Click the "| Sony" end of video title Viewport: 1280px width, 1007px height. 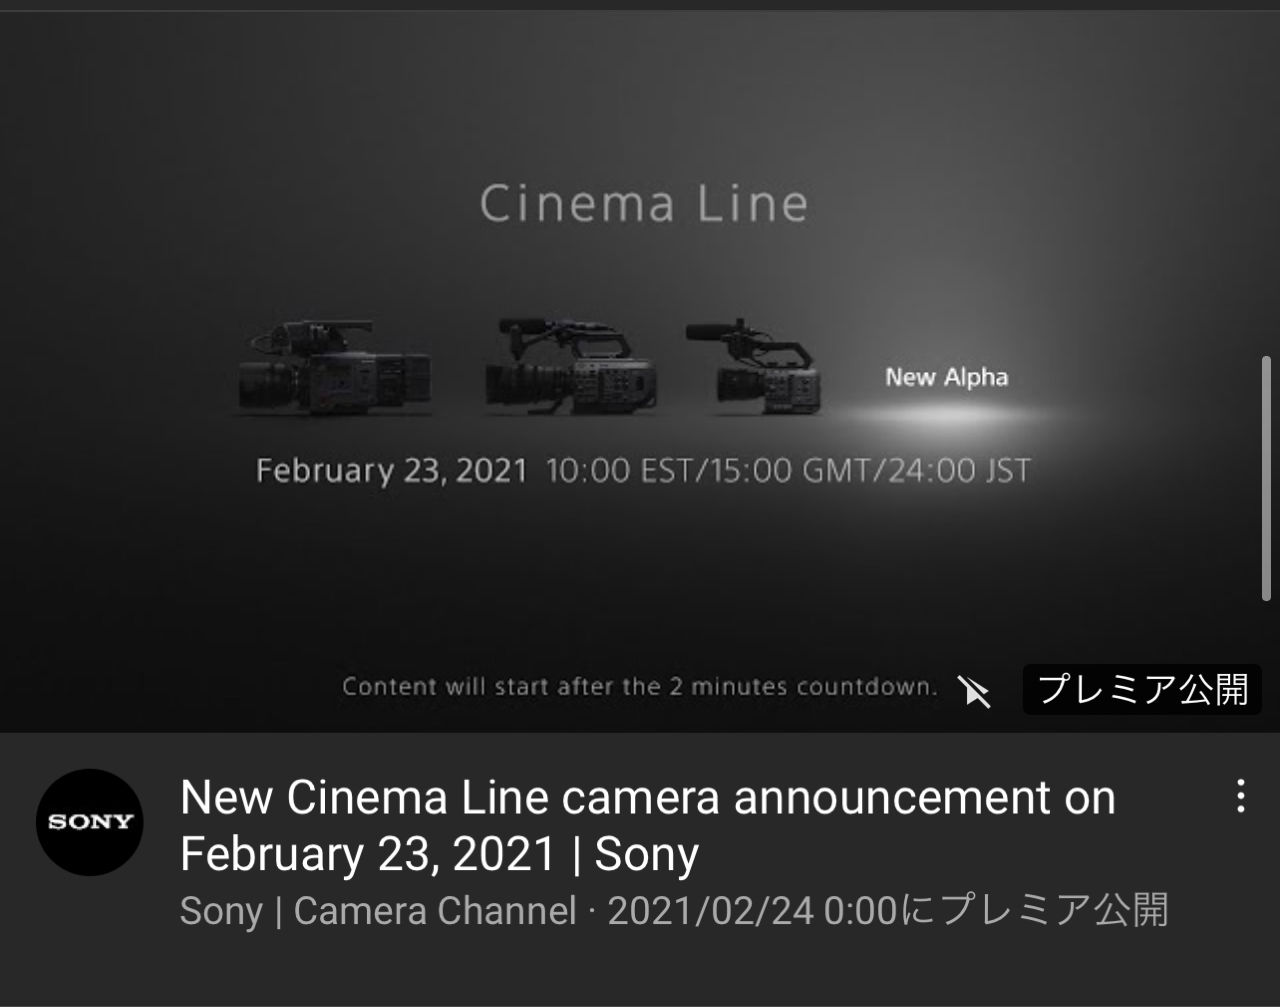636,855
